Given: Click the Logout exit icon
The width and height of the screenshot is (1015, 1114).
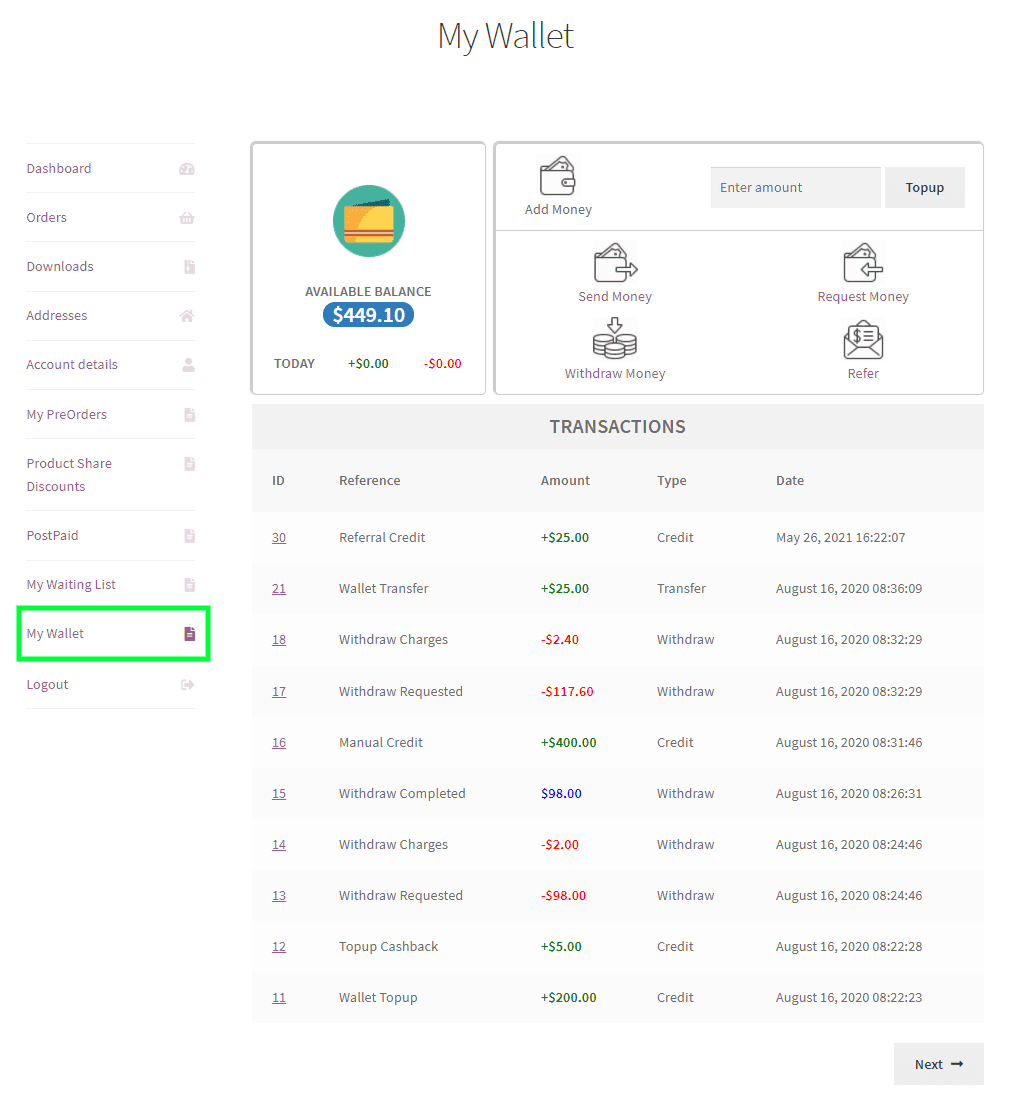Looking at the screenshot, I should 187,684.
